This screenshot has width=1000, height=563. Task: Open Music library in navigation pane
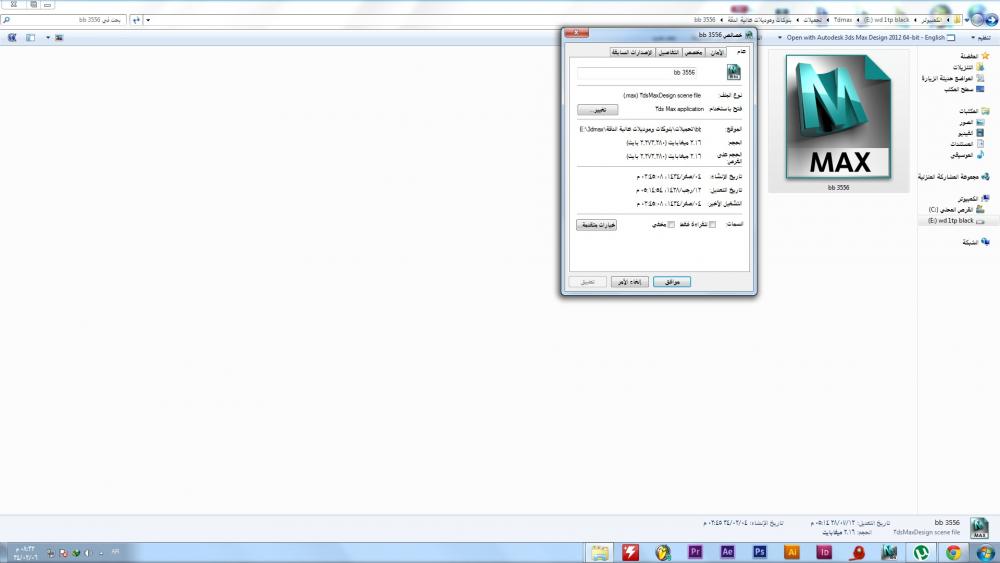point(967,154)
